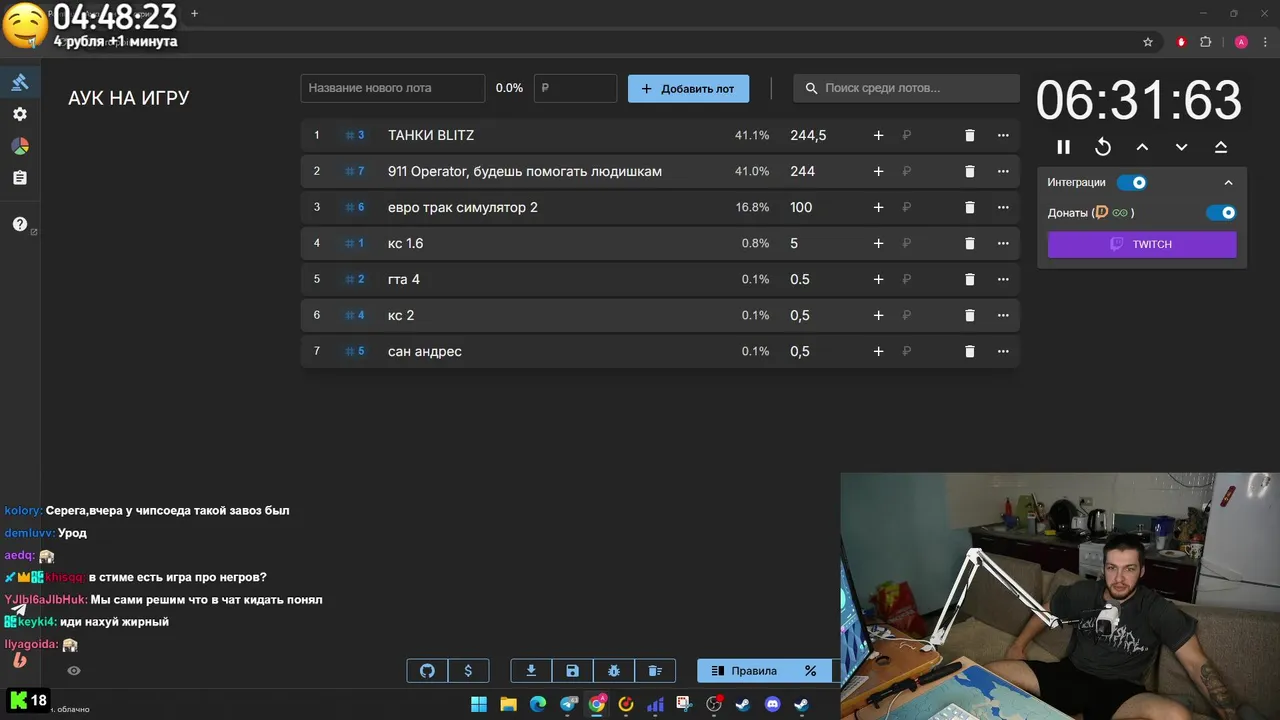This screenshot has width=1280, height=720.
Task: Connect the TWITCH integration
Action: 1142,244
